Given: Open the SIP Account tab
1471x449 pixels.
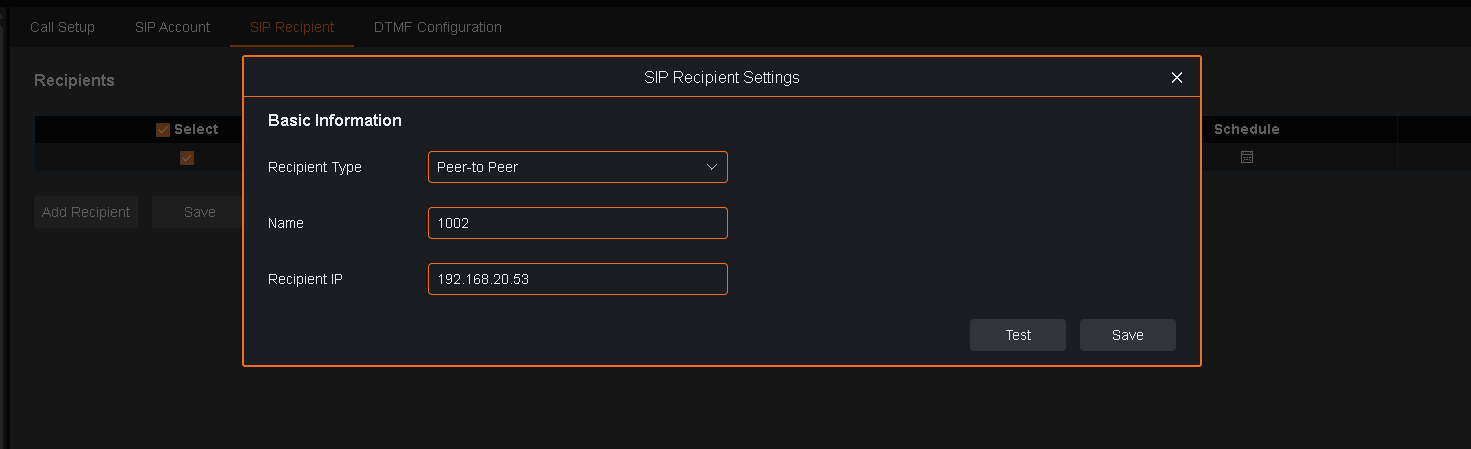Looking at the screenshot, I should pos(173,27).
